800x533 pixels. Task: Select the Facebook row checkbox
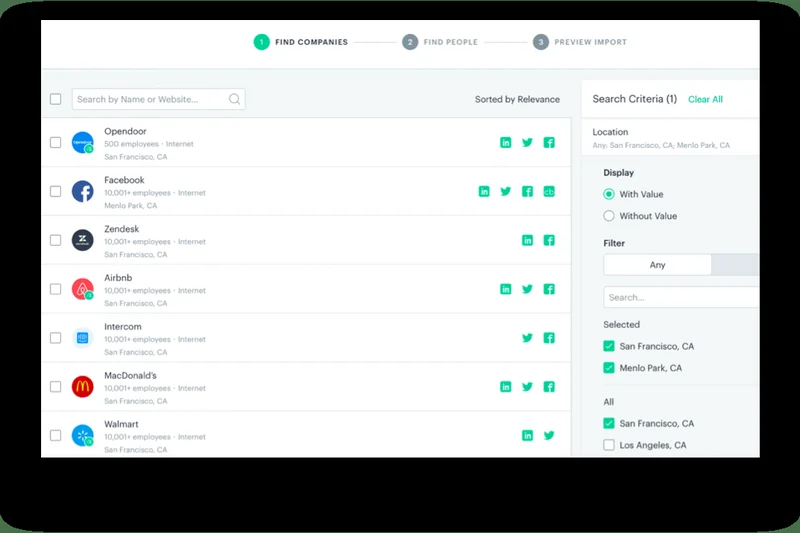[x=56, y=191]
